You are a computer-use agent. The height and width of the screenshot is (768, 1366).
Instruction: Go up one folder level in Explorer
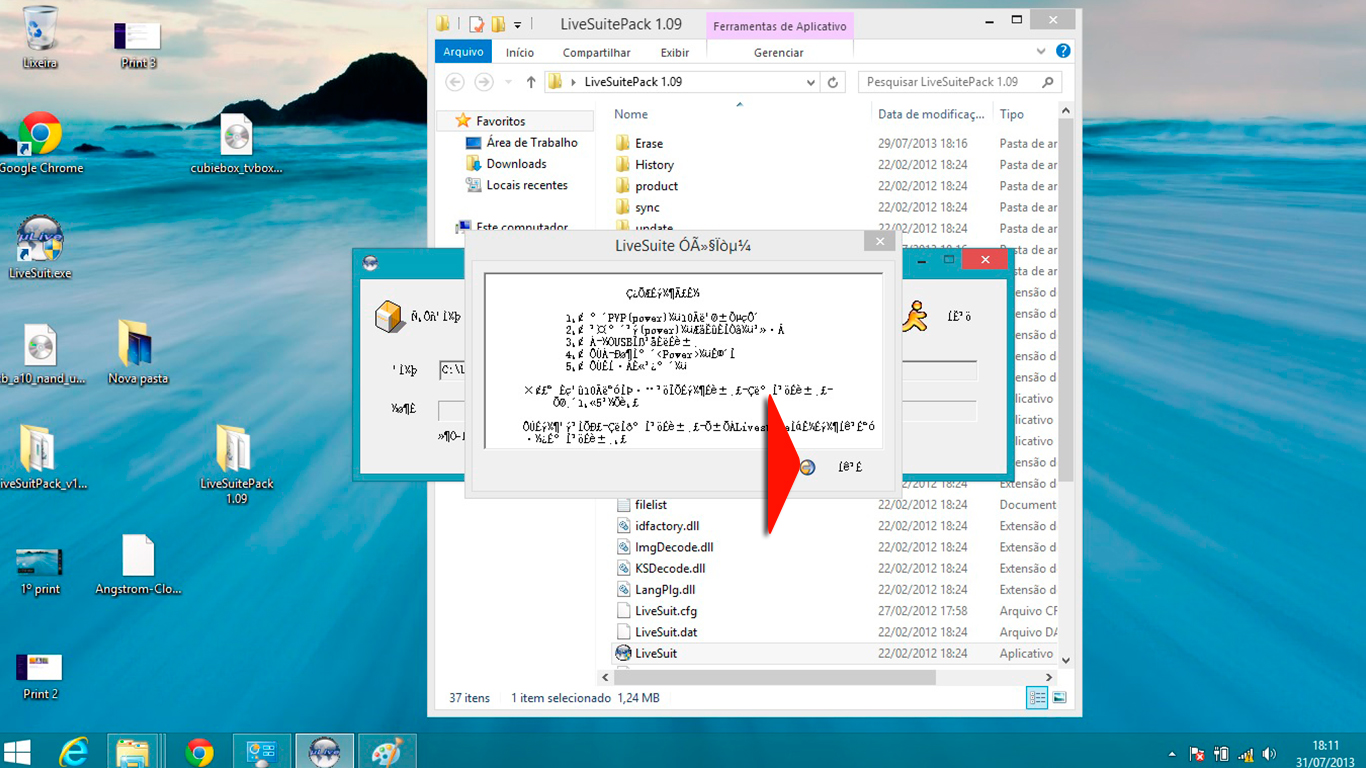point(531,82)
